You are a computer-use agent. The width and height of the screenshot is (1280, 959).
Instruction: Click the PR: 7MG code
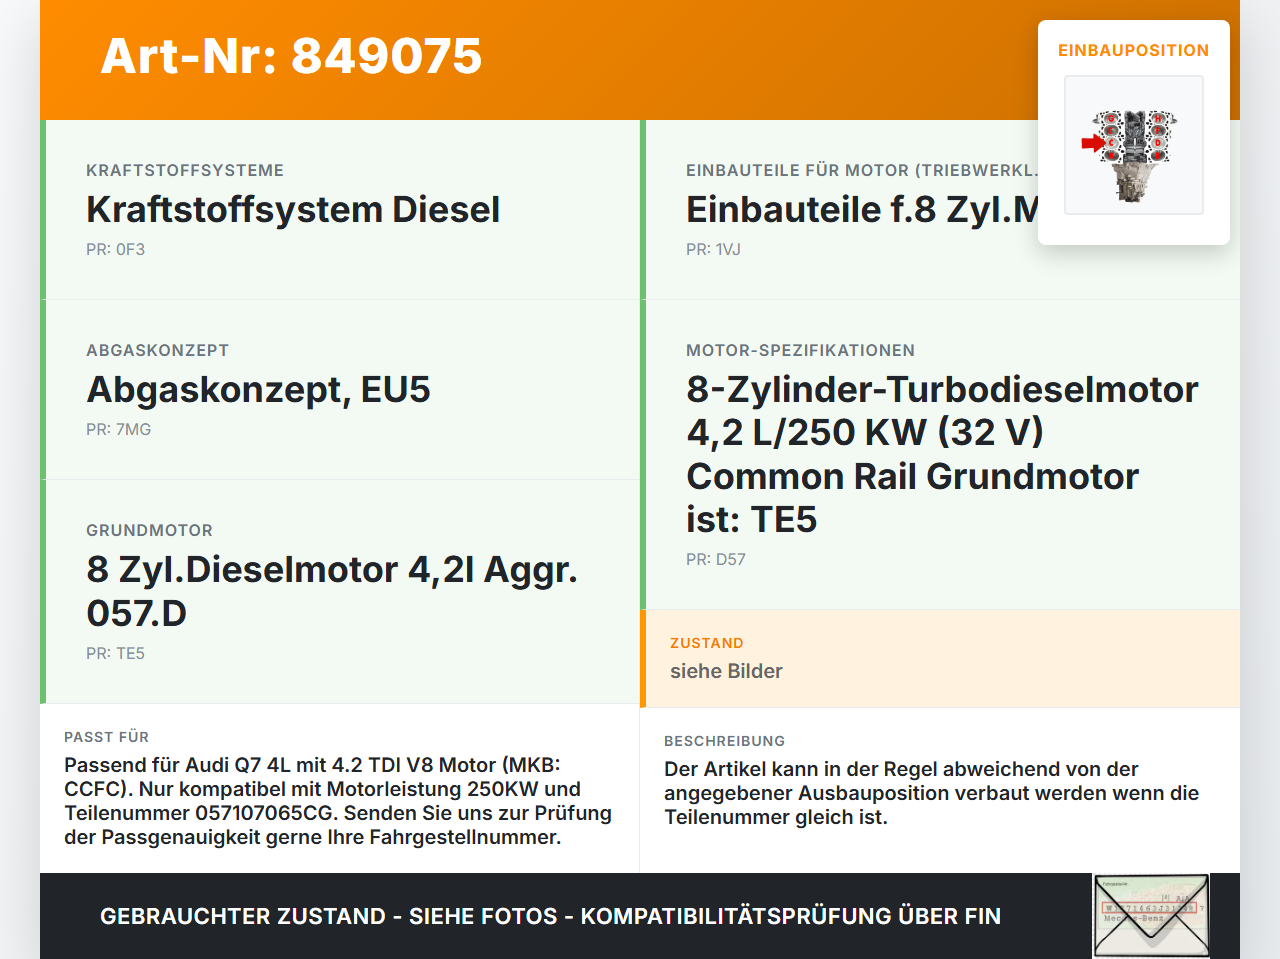118,430
